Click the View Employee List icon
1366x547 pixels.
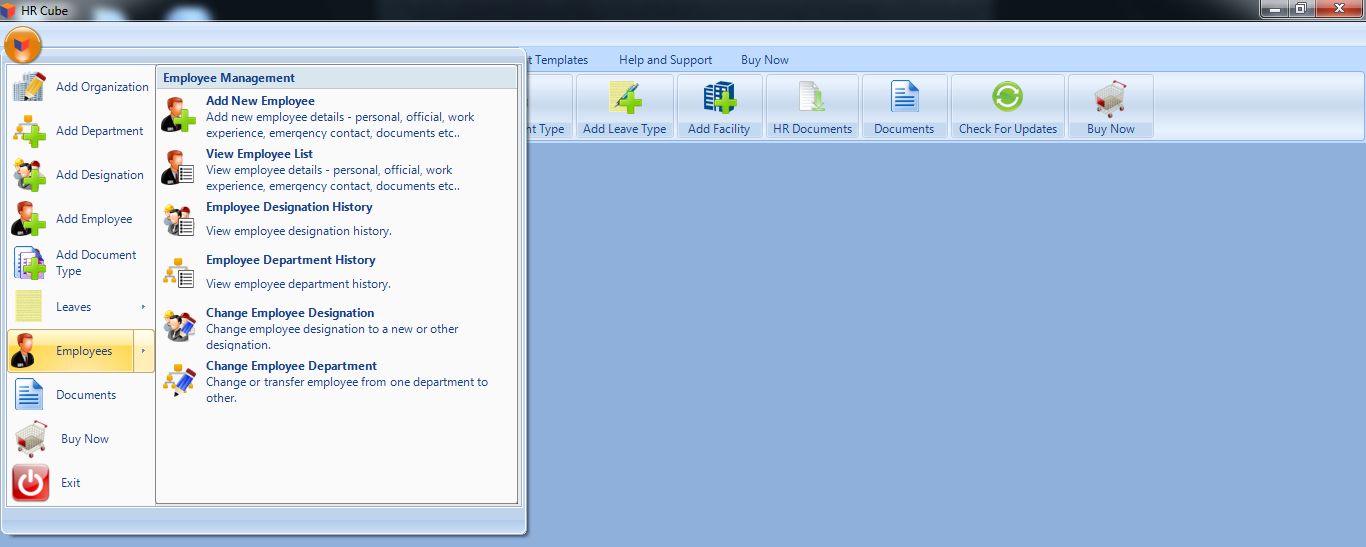[x=179, y=168]
